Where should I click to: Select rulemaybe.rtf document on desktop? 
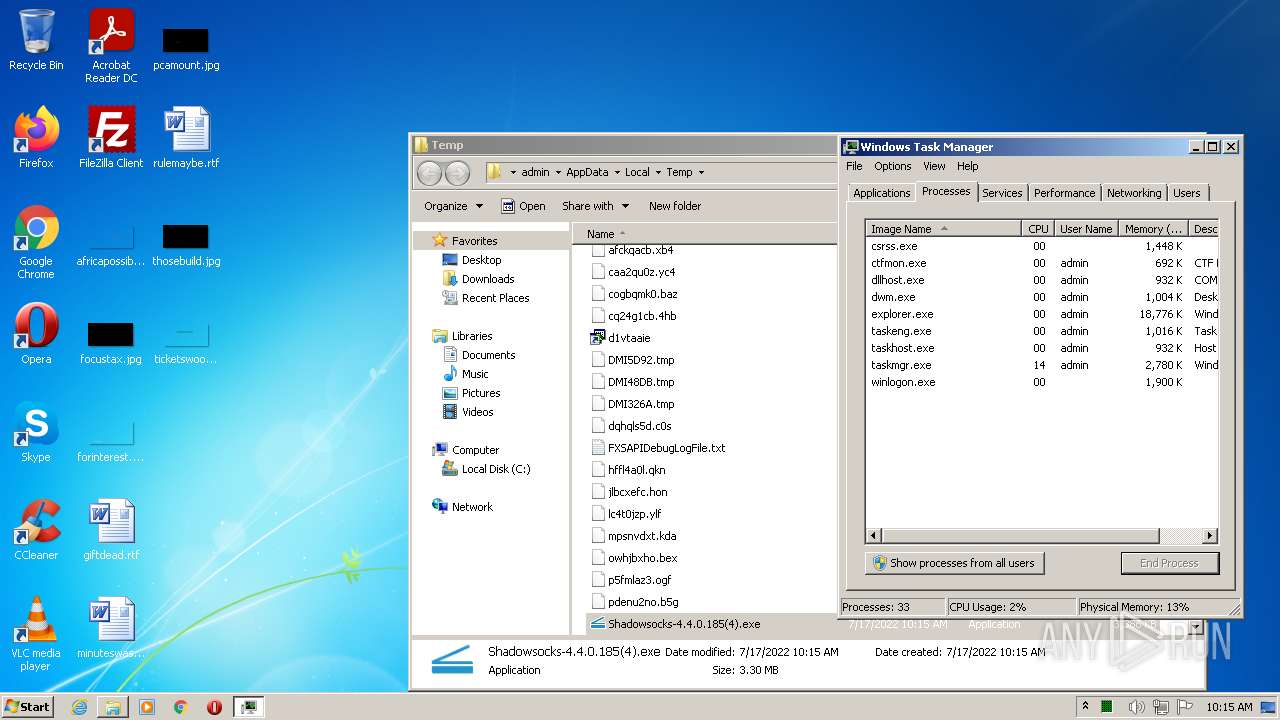coord(186,138)
